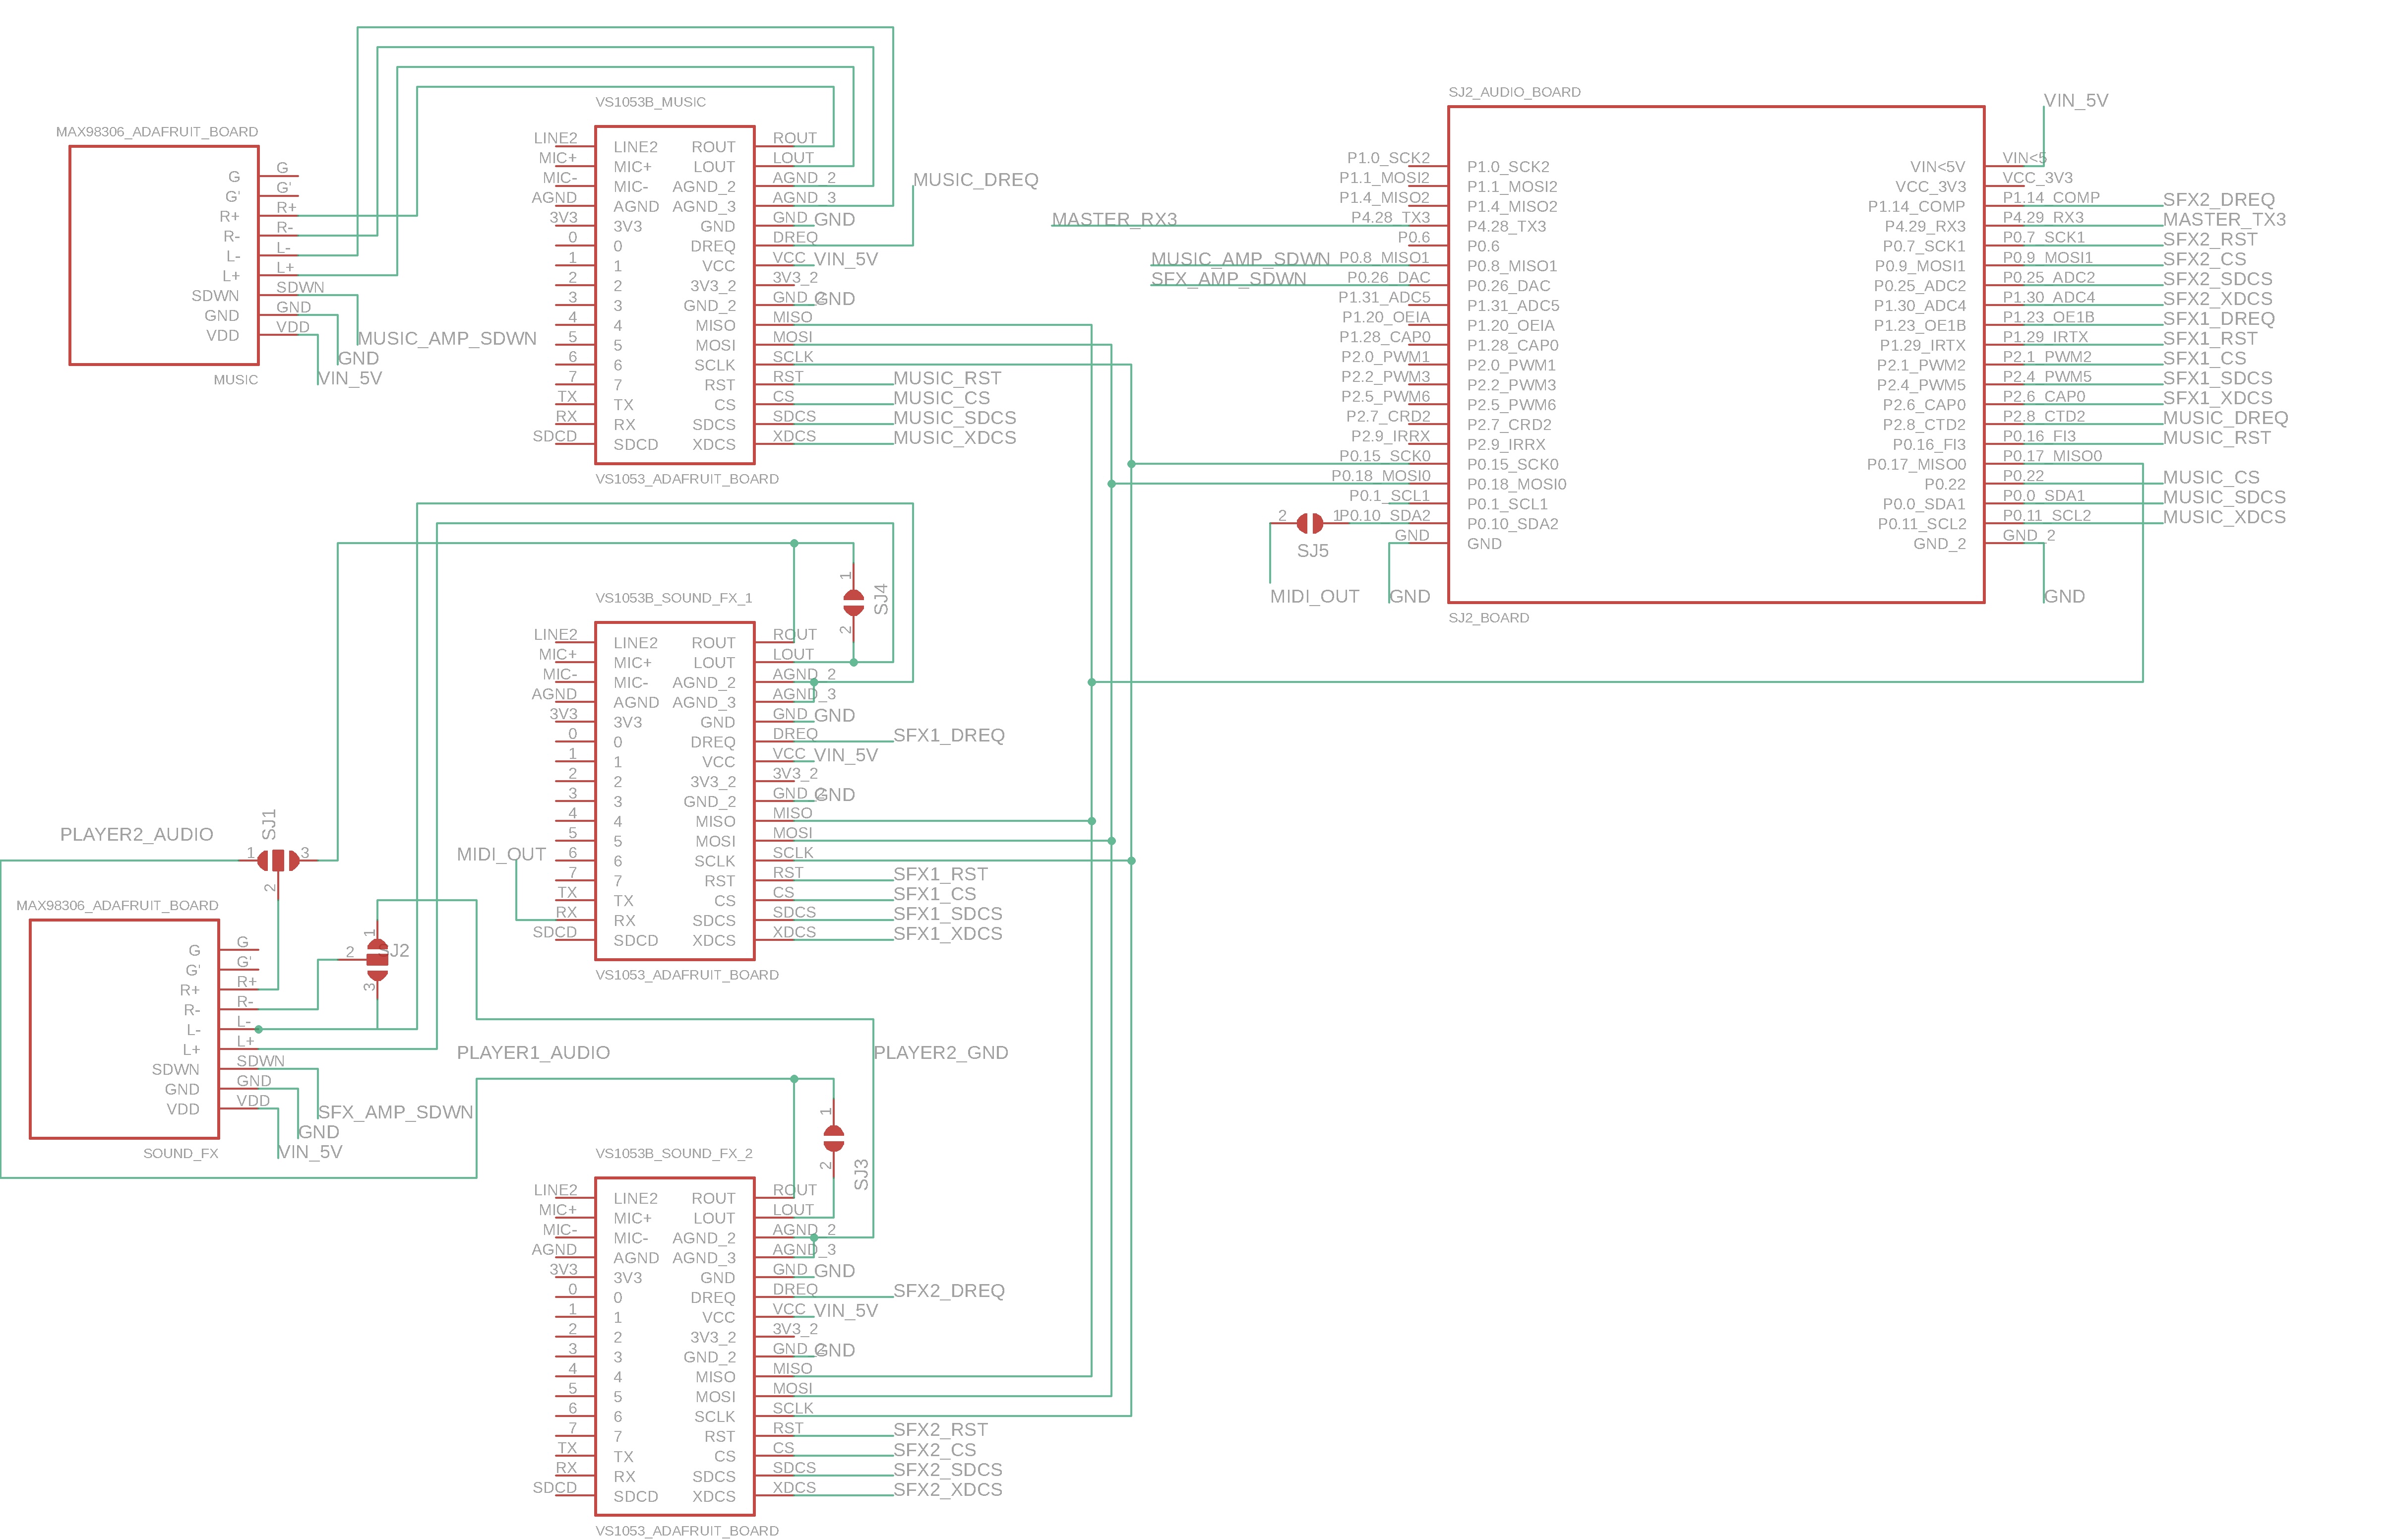Screen dimensions: 2393x1540
Task: Select SFX_AMP_SDWN label near SOUND_FX amplifier
Action: click(395, 1112)
